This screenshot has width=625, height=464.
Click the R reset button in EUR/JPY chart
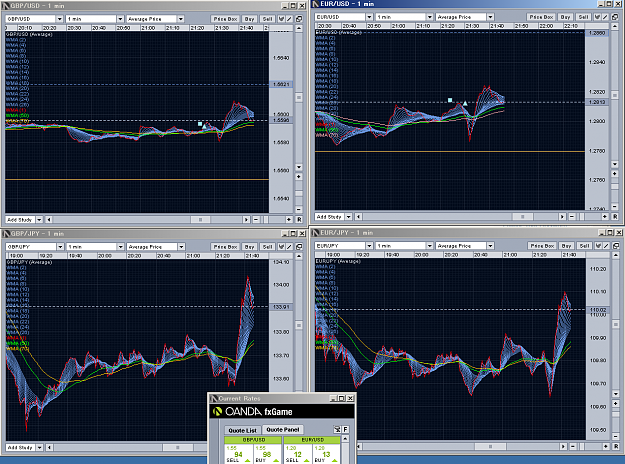(616, 446)
